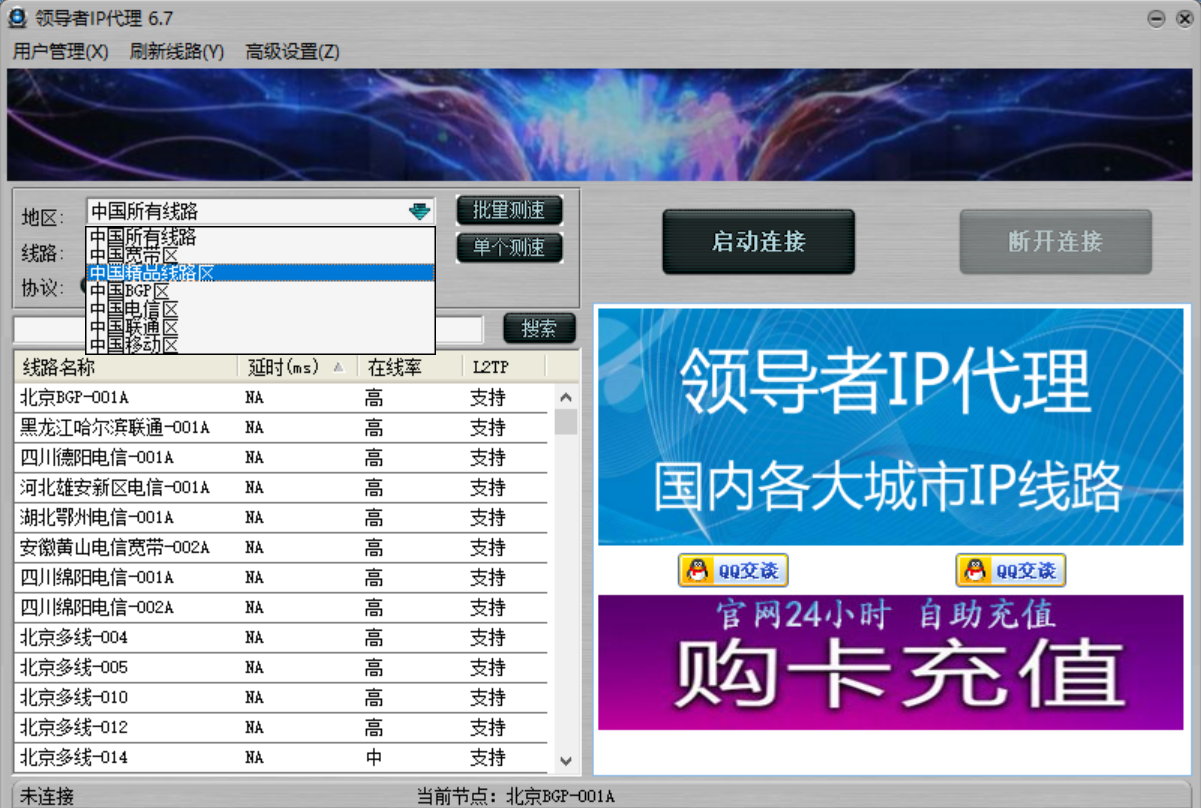The image size is (1201, 808).
Task: Click the 单个测速 single speed test button
Action: (509, 247)
